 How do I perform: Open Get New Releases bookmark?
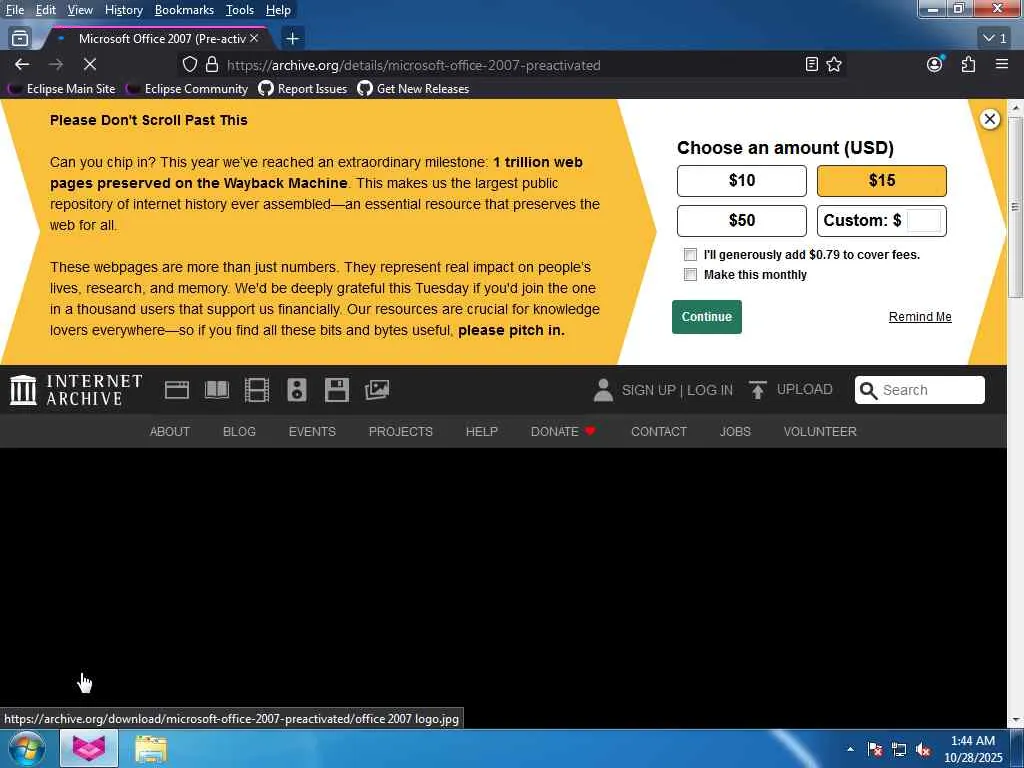coord(413,89)
